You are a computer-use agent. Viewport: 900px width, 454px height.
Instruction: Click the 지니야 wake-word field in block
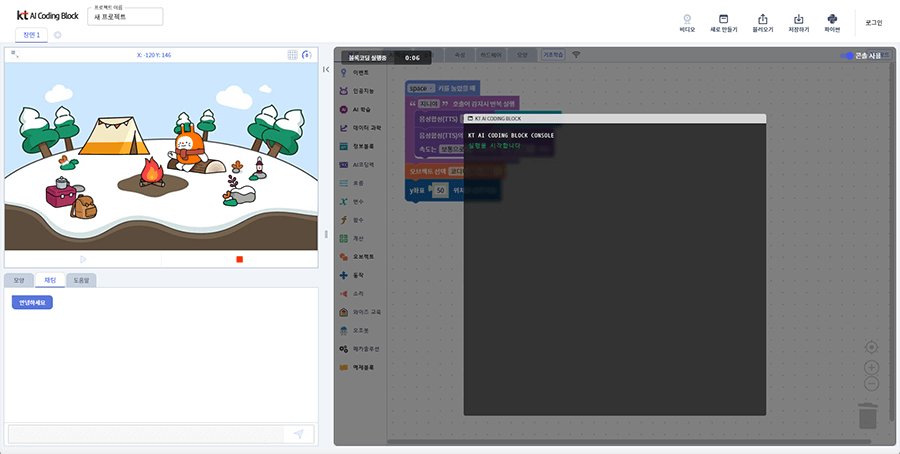pos(429,104)
